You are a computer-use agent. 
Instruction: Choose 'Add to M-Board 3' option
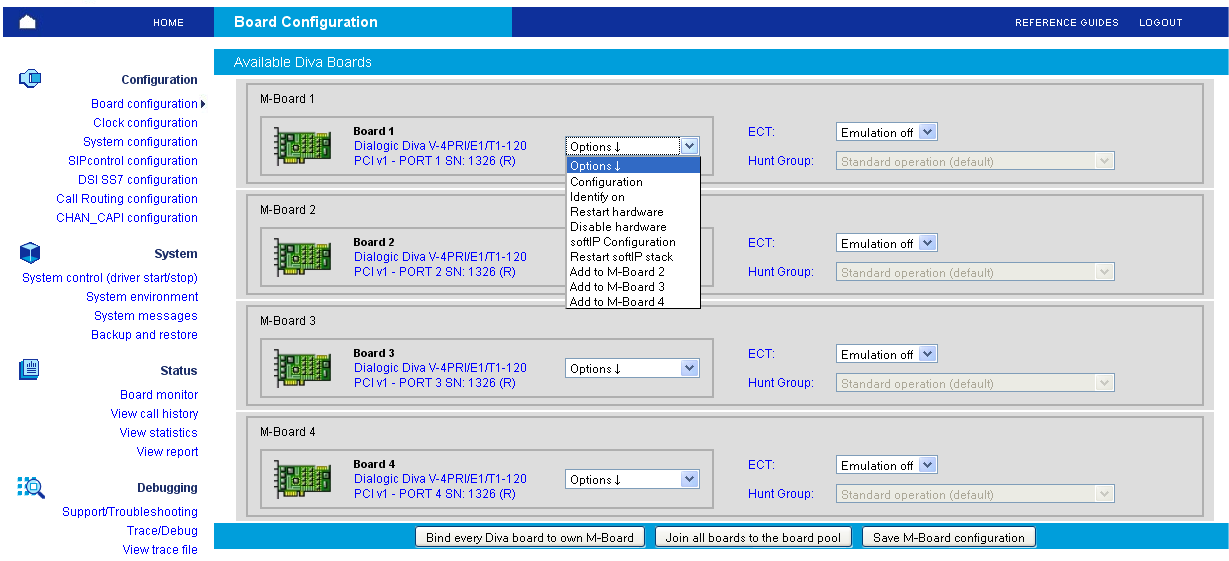tap(617, 287)
